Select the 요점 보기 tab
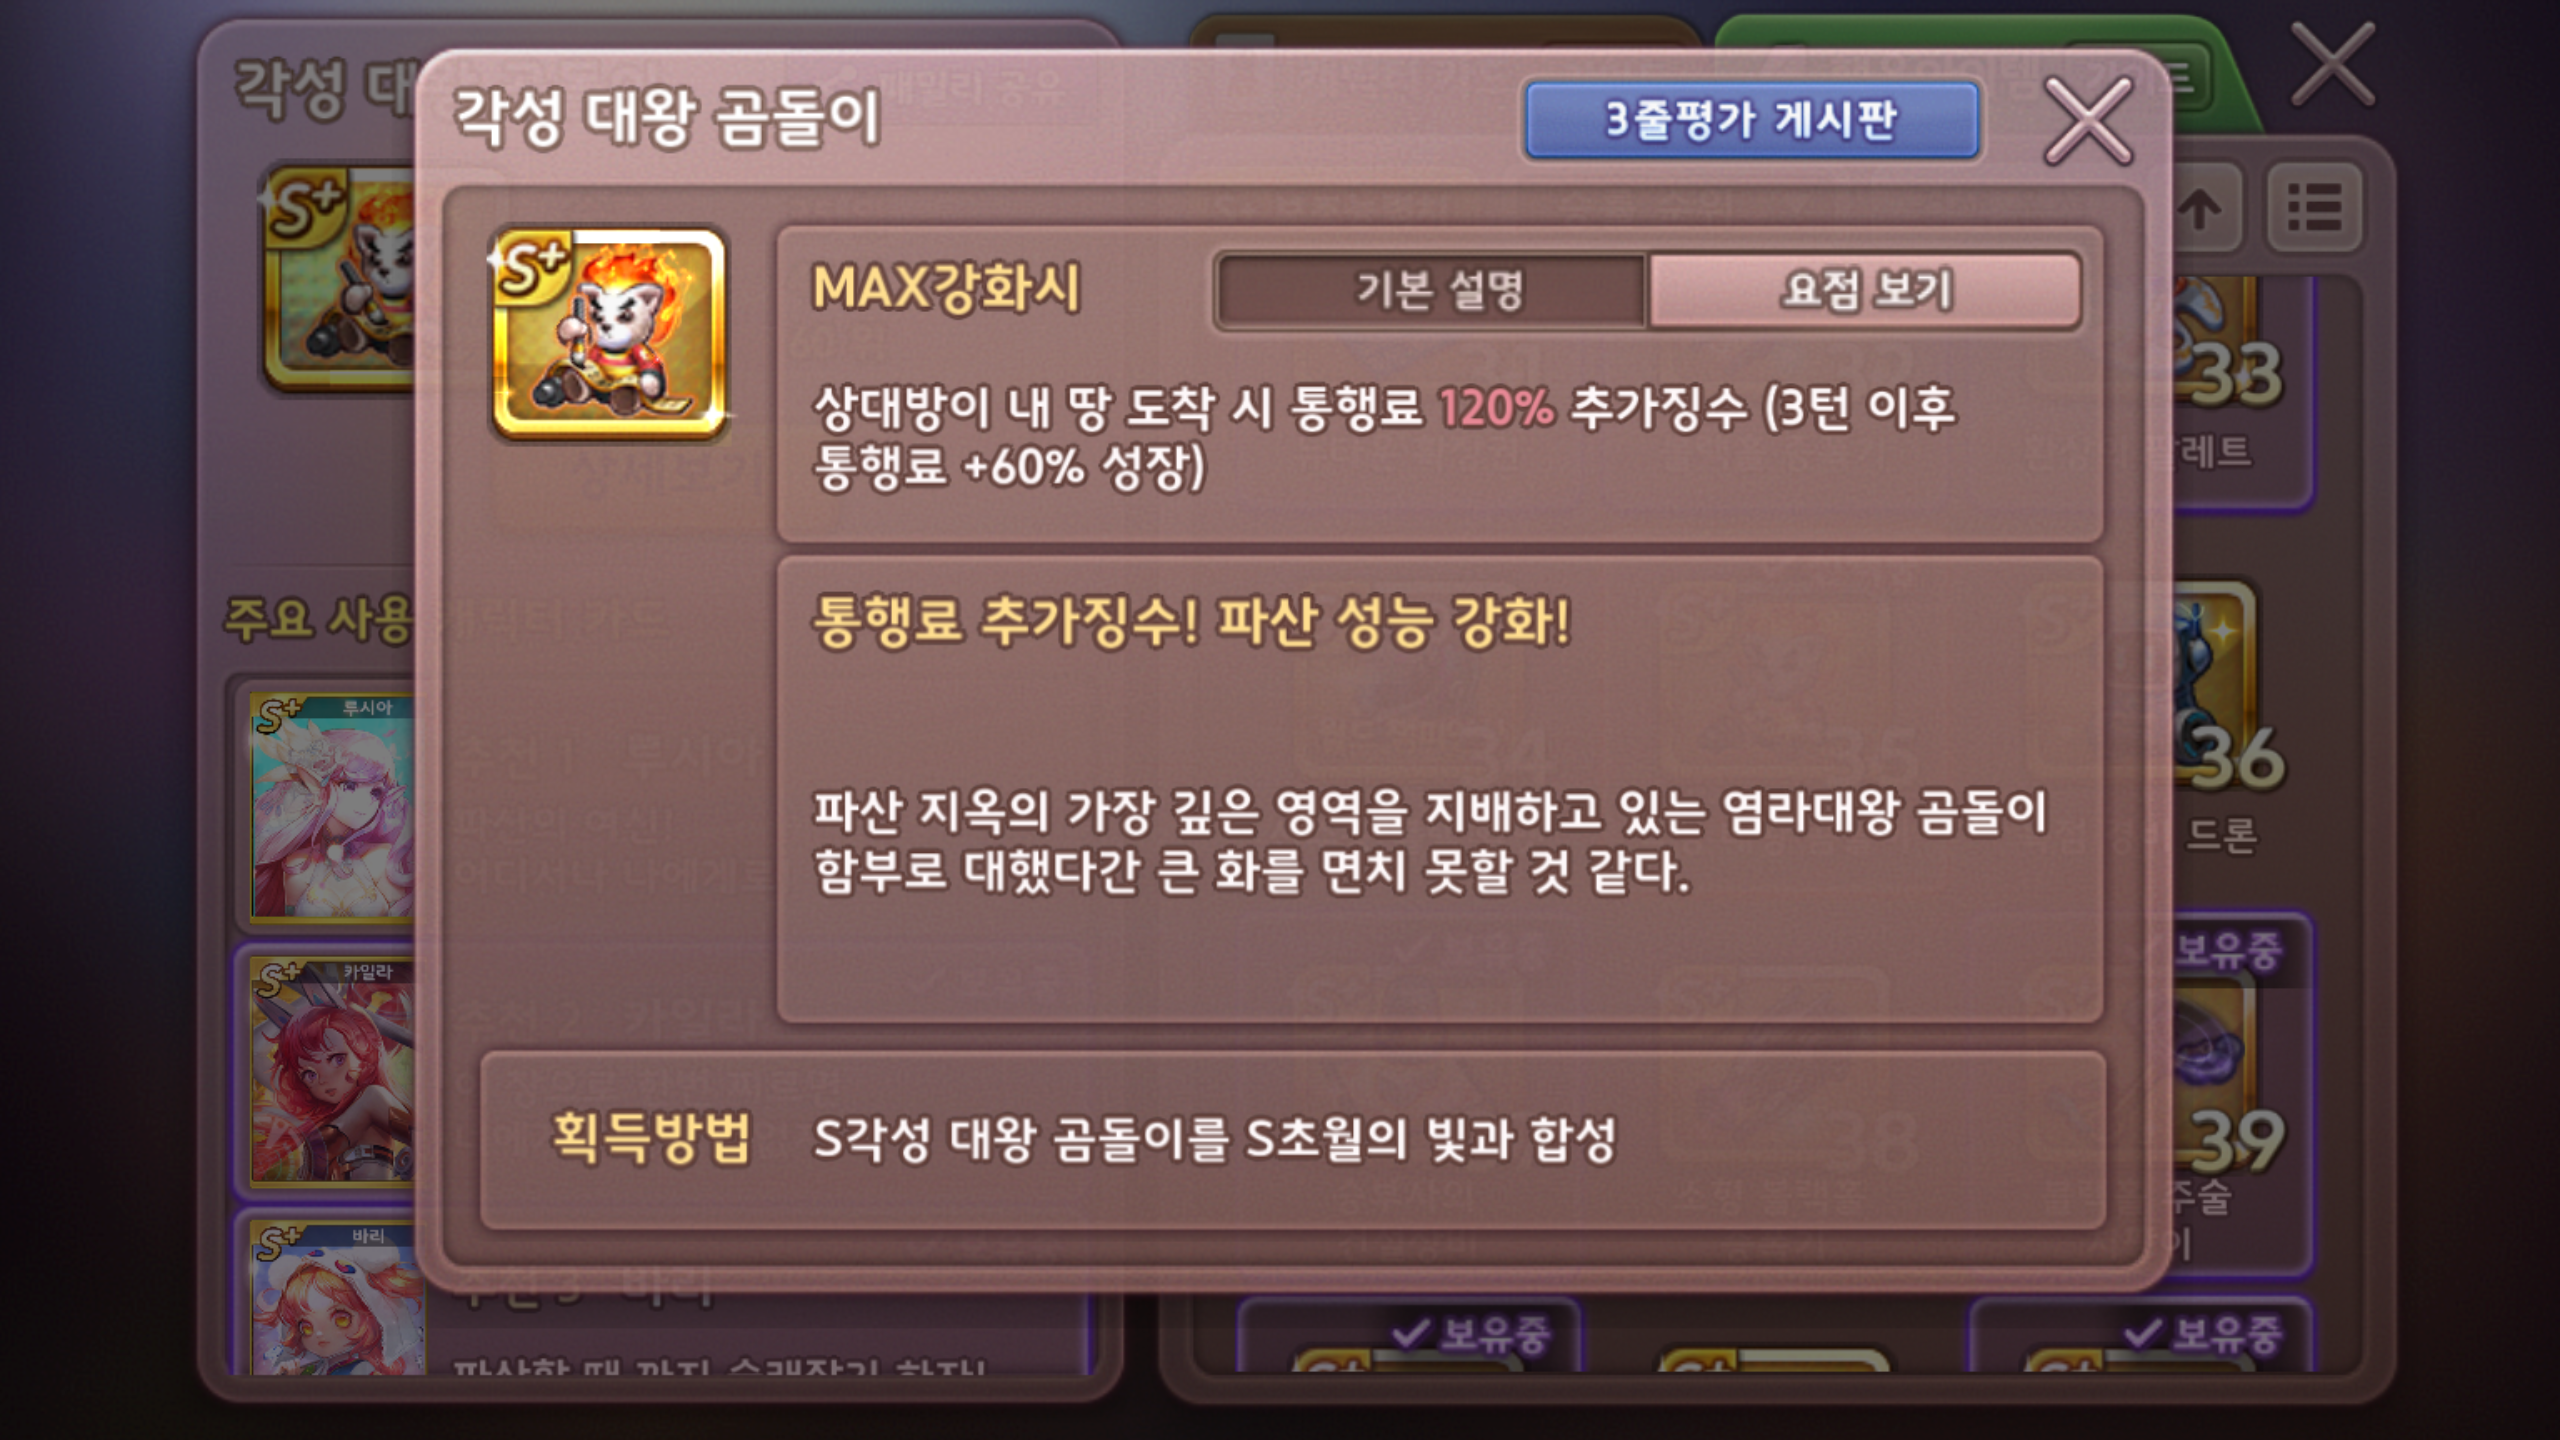 pos(1865,291)
